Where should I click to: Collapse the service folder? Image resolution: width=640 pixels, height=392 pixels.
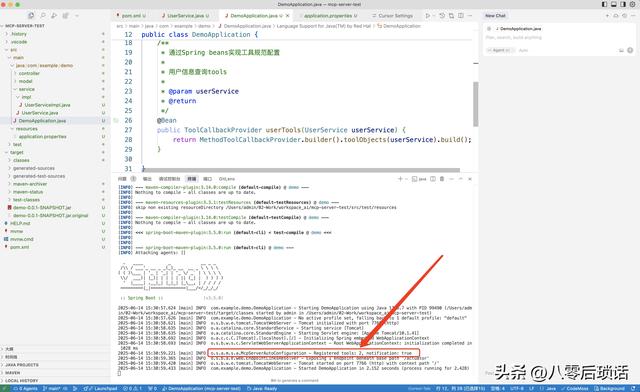tap(27, 89)
